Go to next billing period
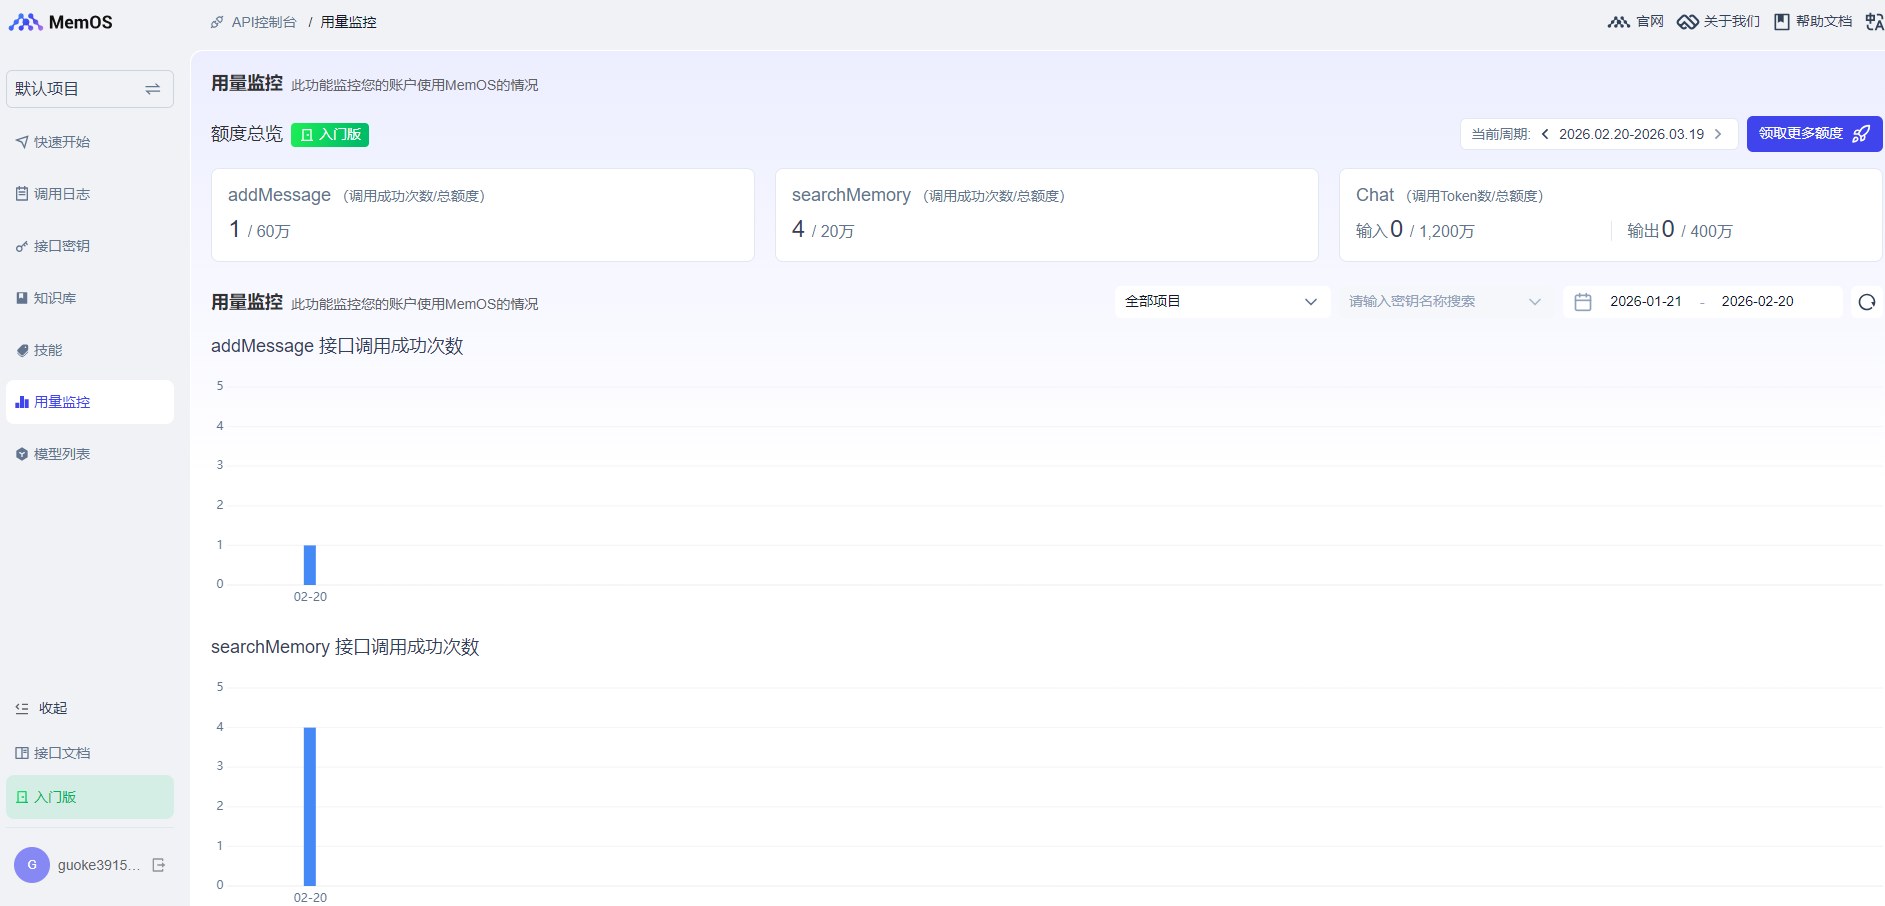The height and width of the screenshot is (906, 1885). pos(1718,134)
